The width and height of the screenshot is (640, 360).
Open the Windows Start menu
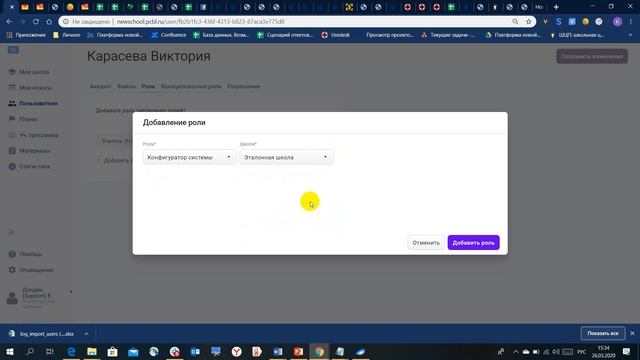click(x=9, y=351)
